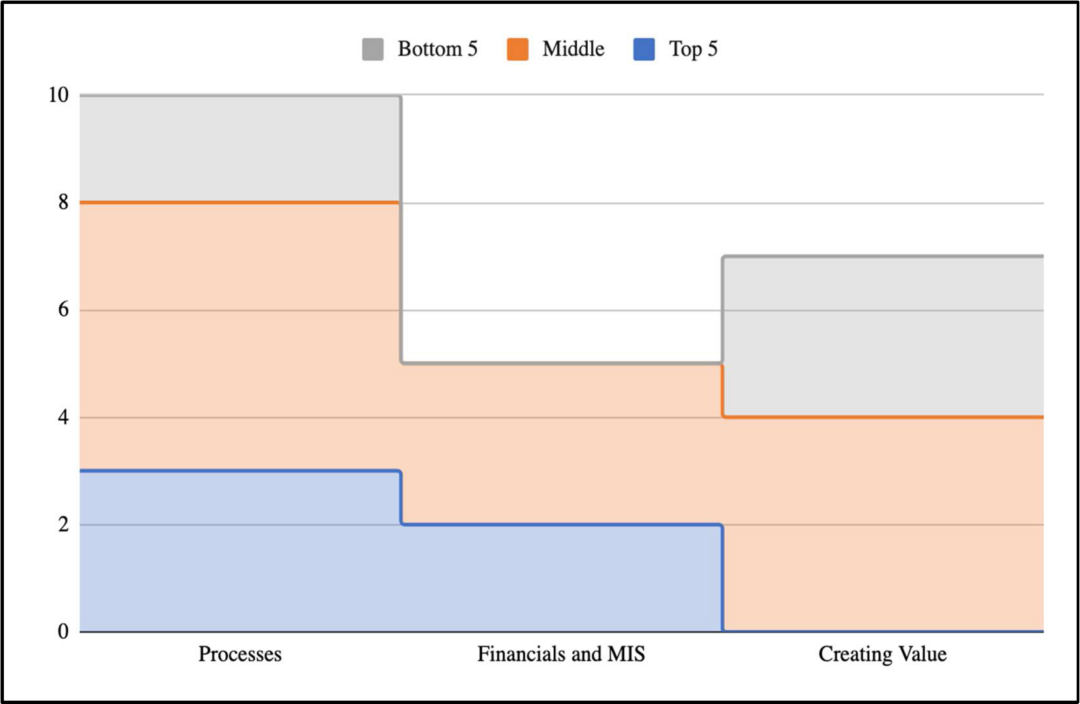
Task: Click the Creating Value axis label
Action: point(882,654)
